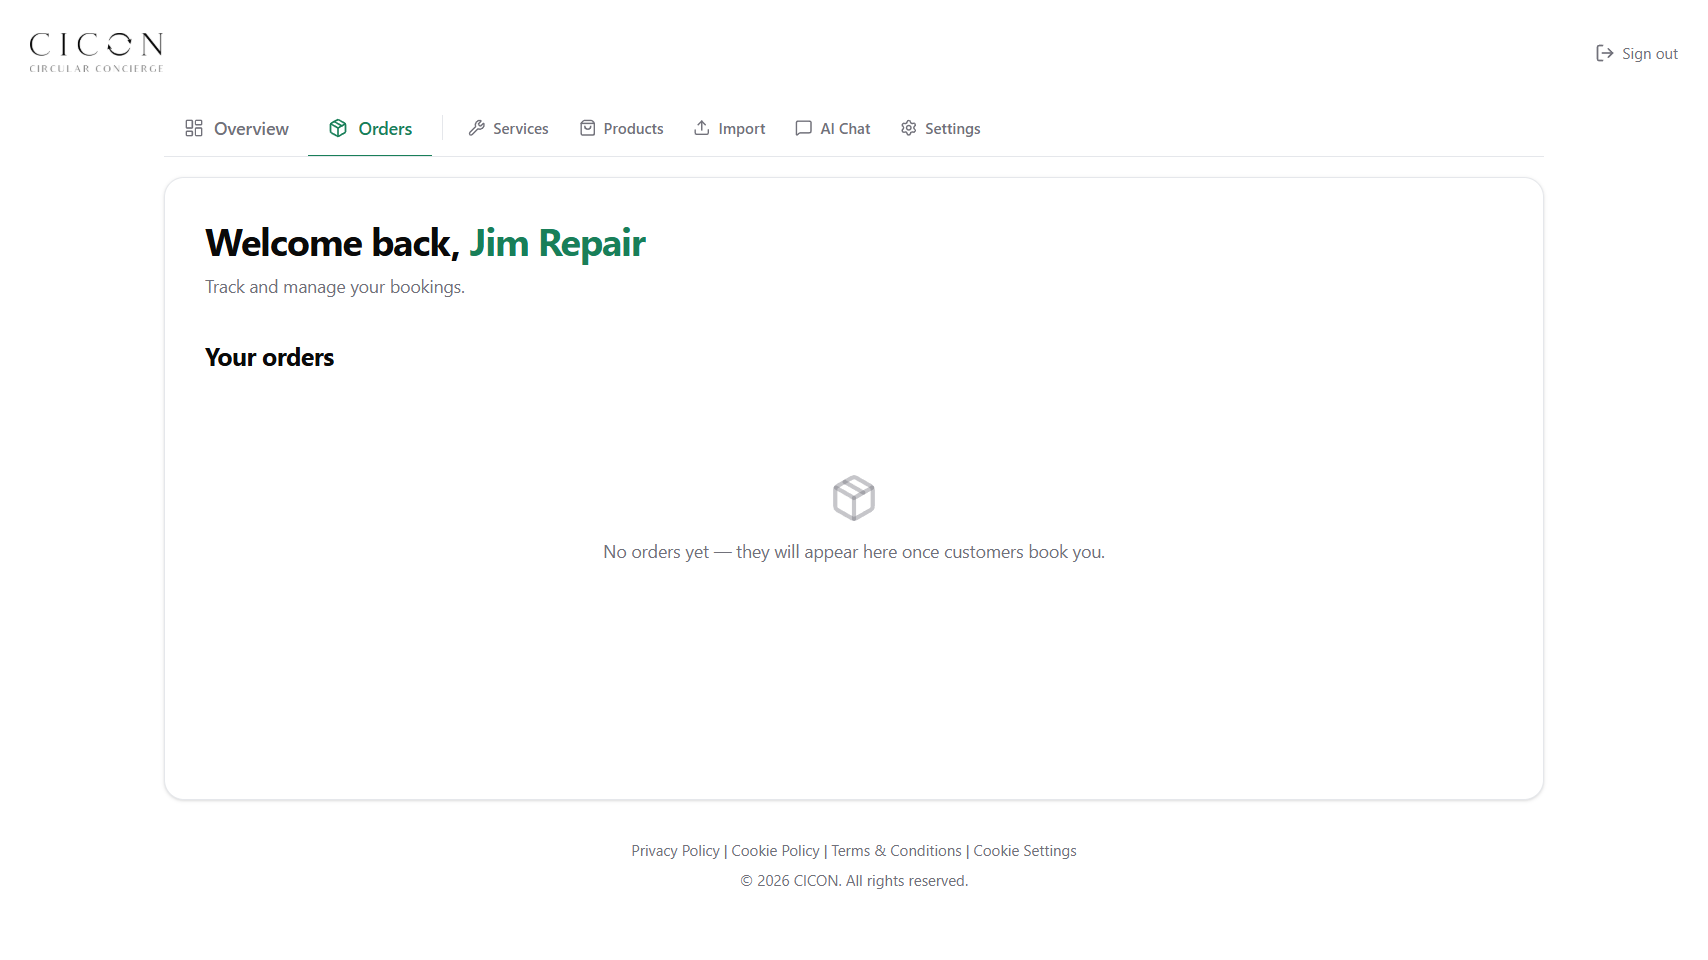Screen dimensions: 1708x960
Task: Click the CICON Circular Concierge logo
Action: (x=96, y=52)
